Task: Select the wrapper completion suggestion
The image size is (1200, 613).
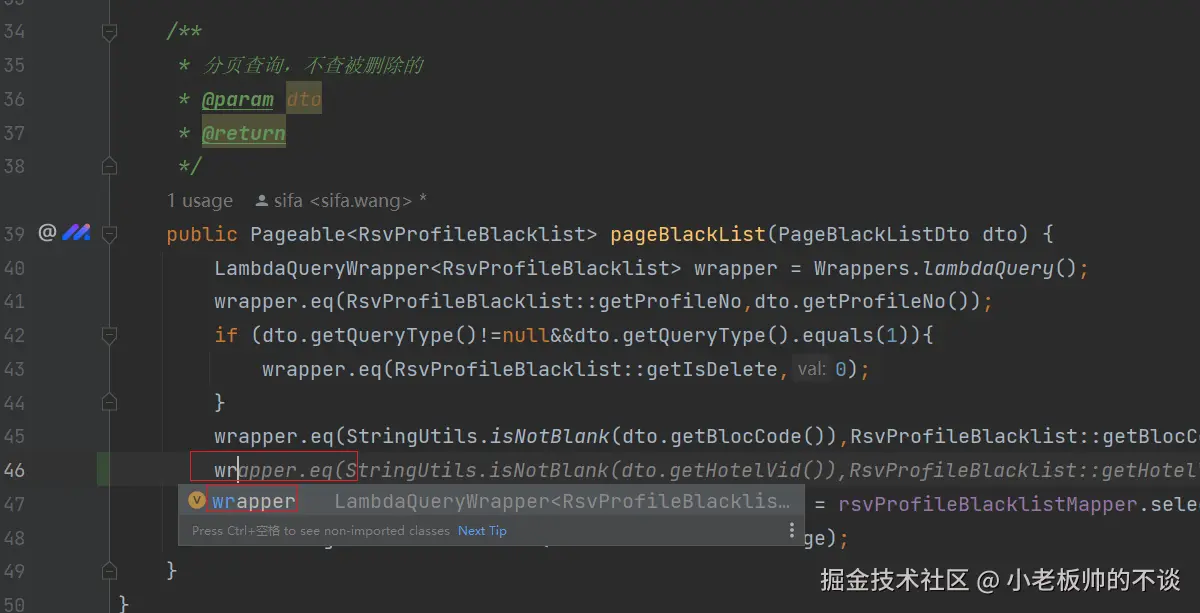Action: point(254,500)
